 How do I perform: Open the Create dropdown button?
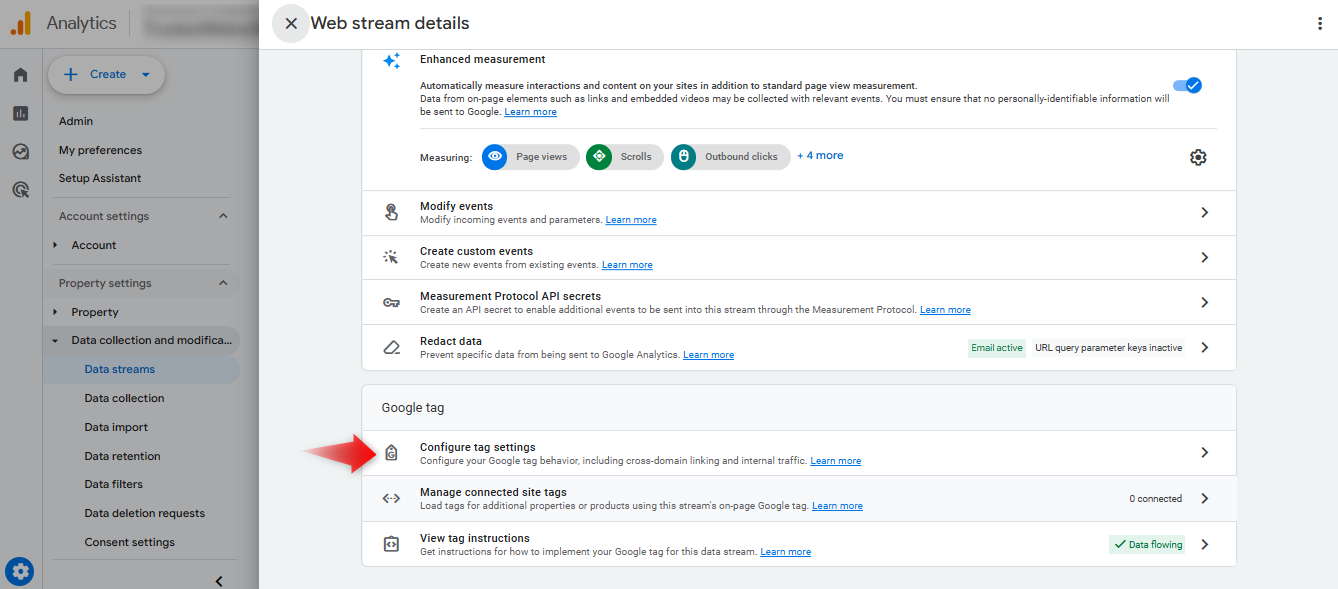pyautogui.click(x=106, y=74)
